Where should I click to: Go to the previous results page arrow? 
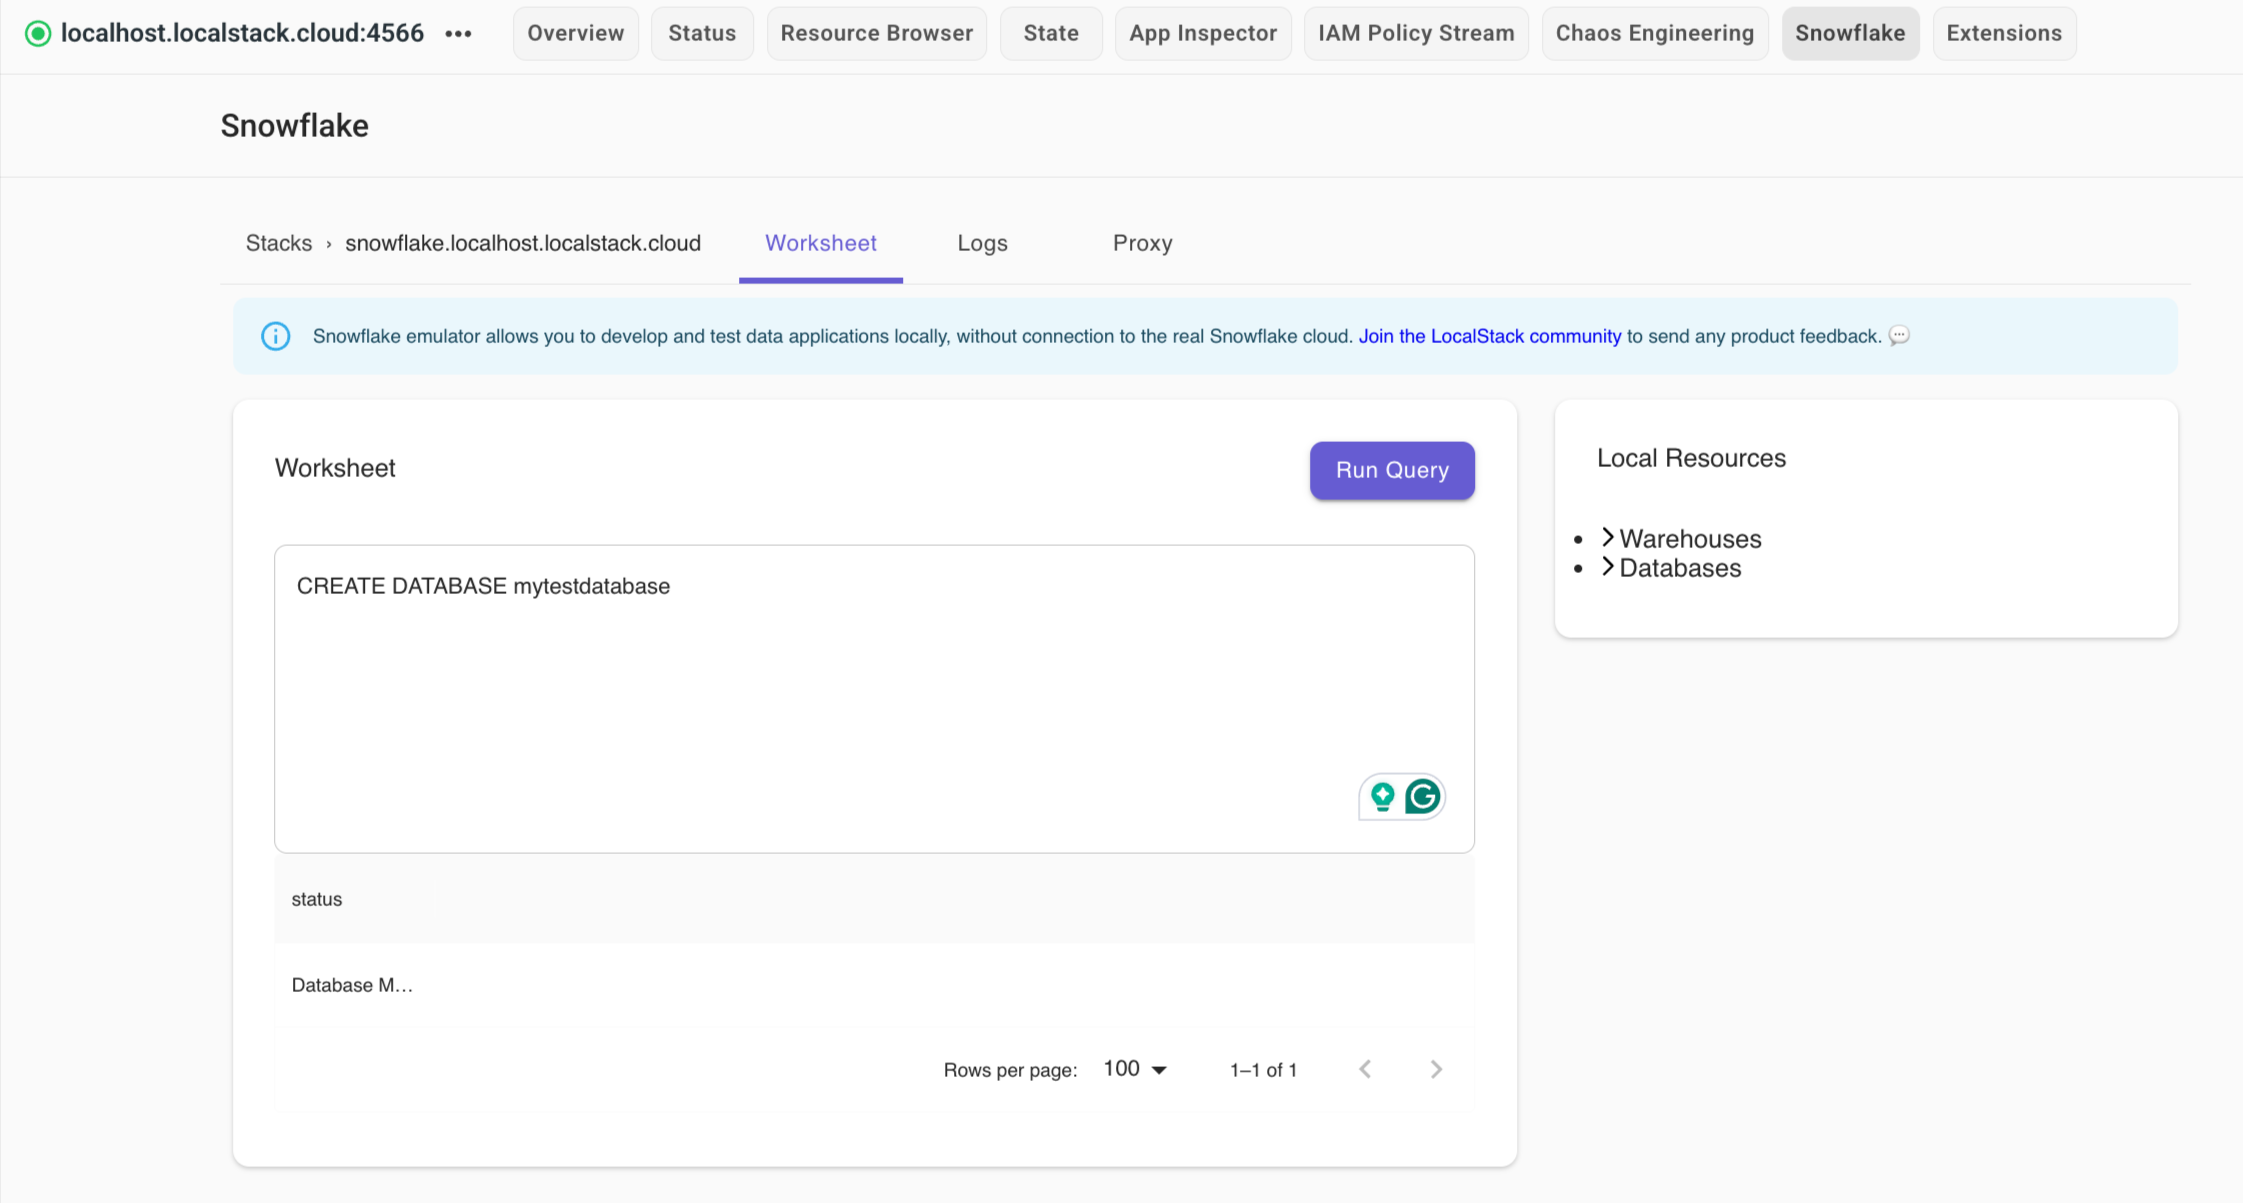1365,1069
